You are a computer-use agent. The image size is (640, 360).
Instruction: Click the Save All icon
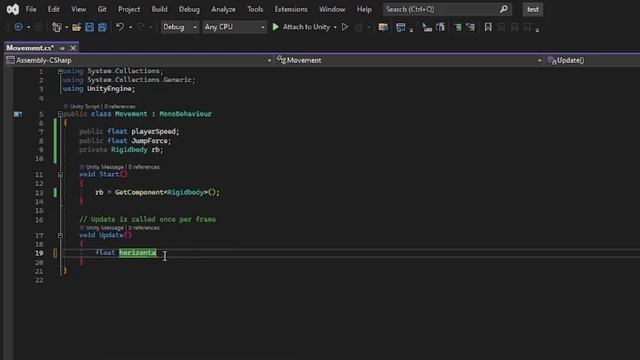click(x=102, y=27)
